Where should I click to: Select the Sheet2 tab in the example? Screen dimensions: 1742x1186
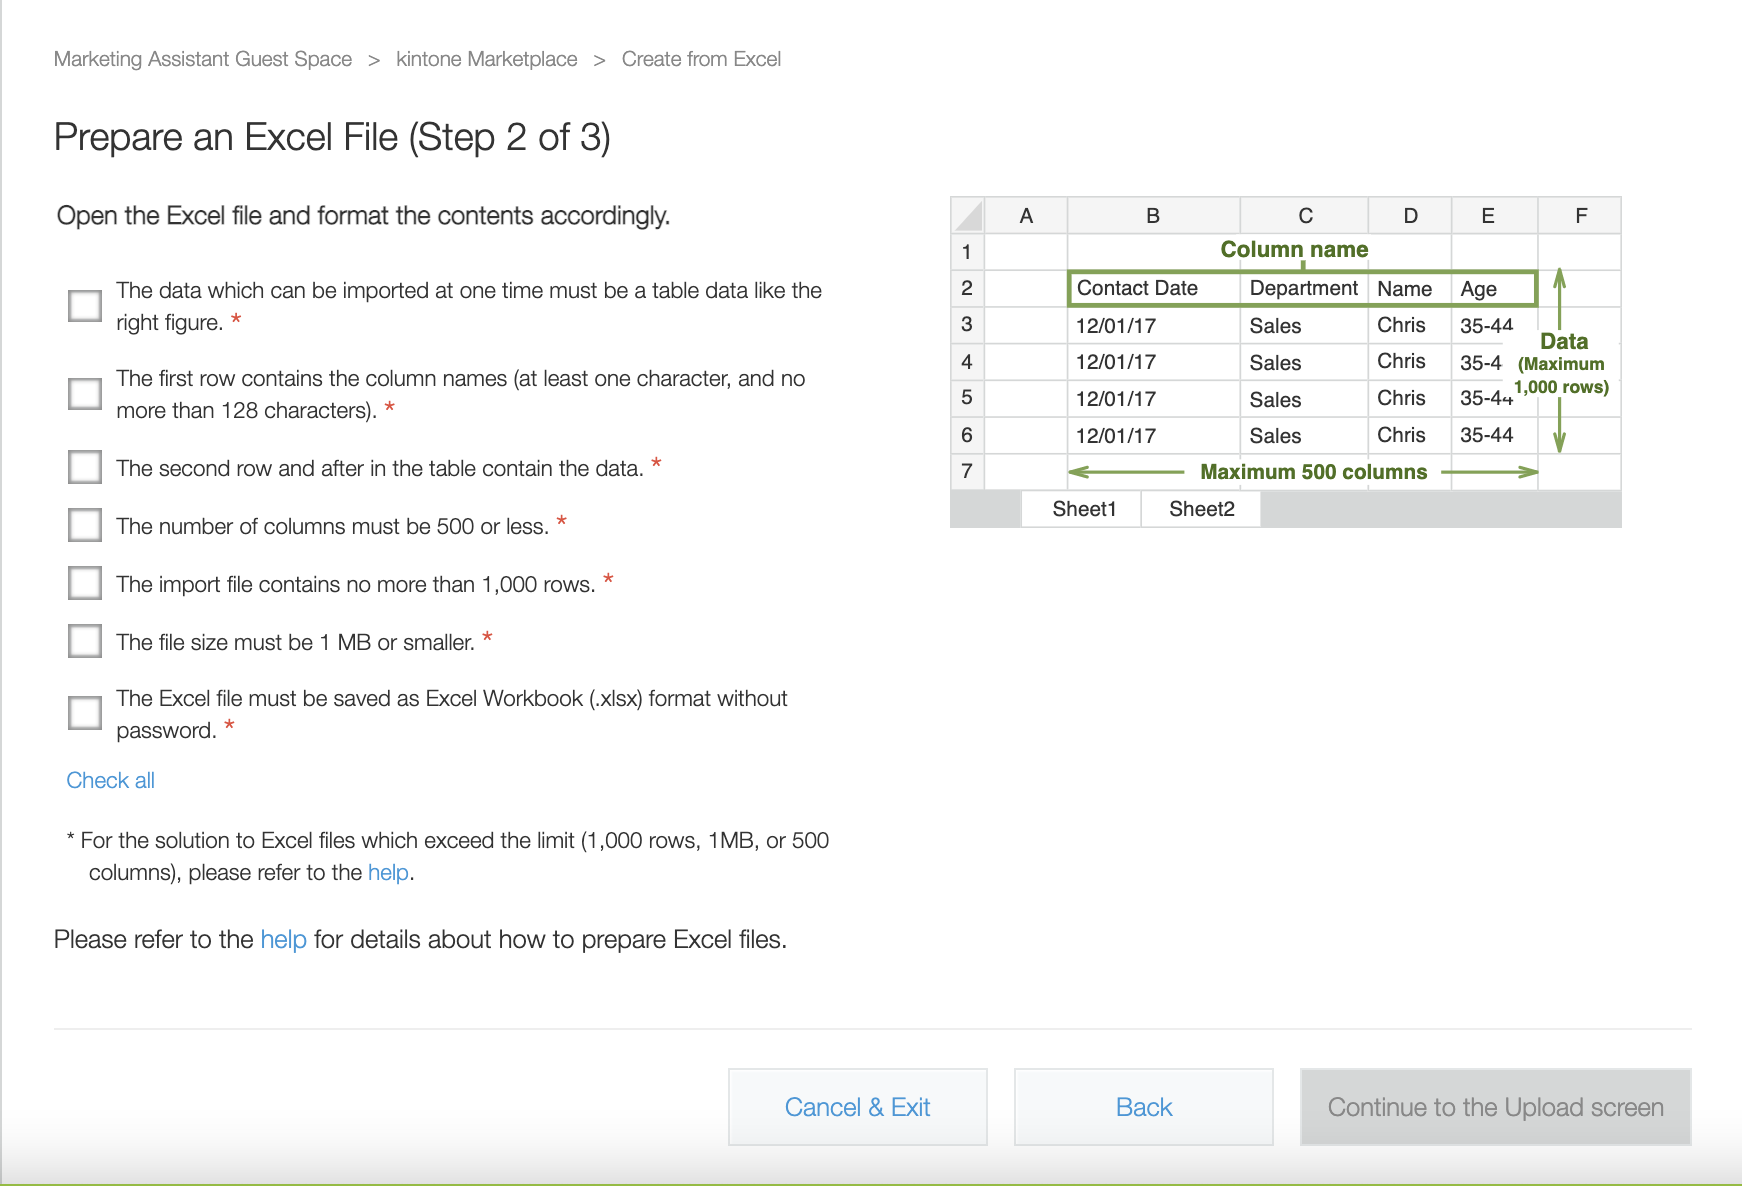1200,508
